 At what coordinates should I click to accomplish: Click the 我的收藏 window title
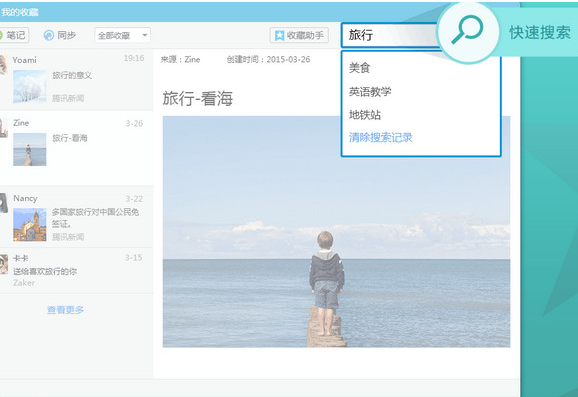(x=19, y=12)
